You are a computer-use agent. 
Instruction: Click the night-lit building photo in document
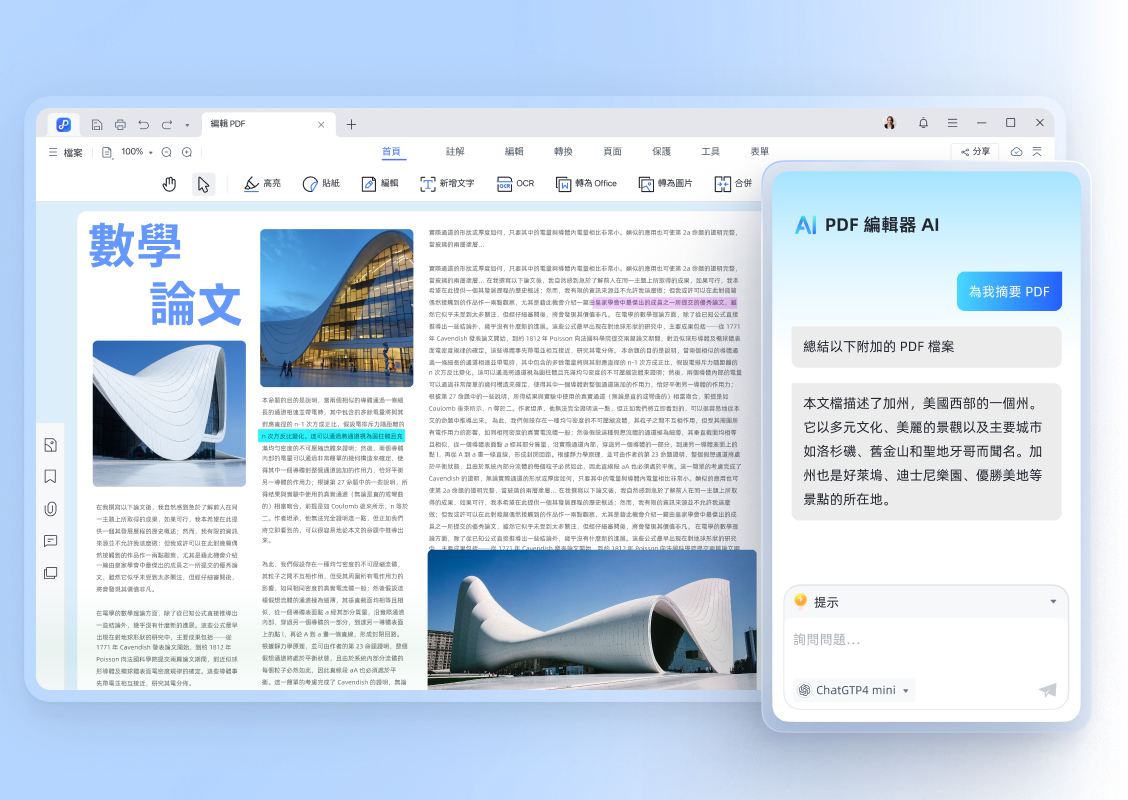[337, 308]
